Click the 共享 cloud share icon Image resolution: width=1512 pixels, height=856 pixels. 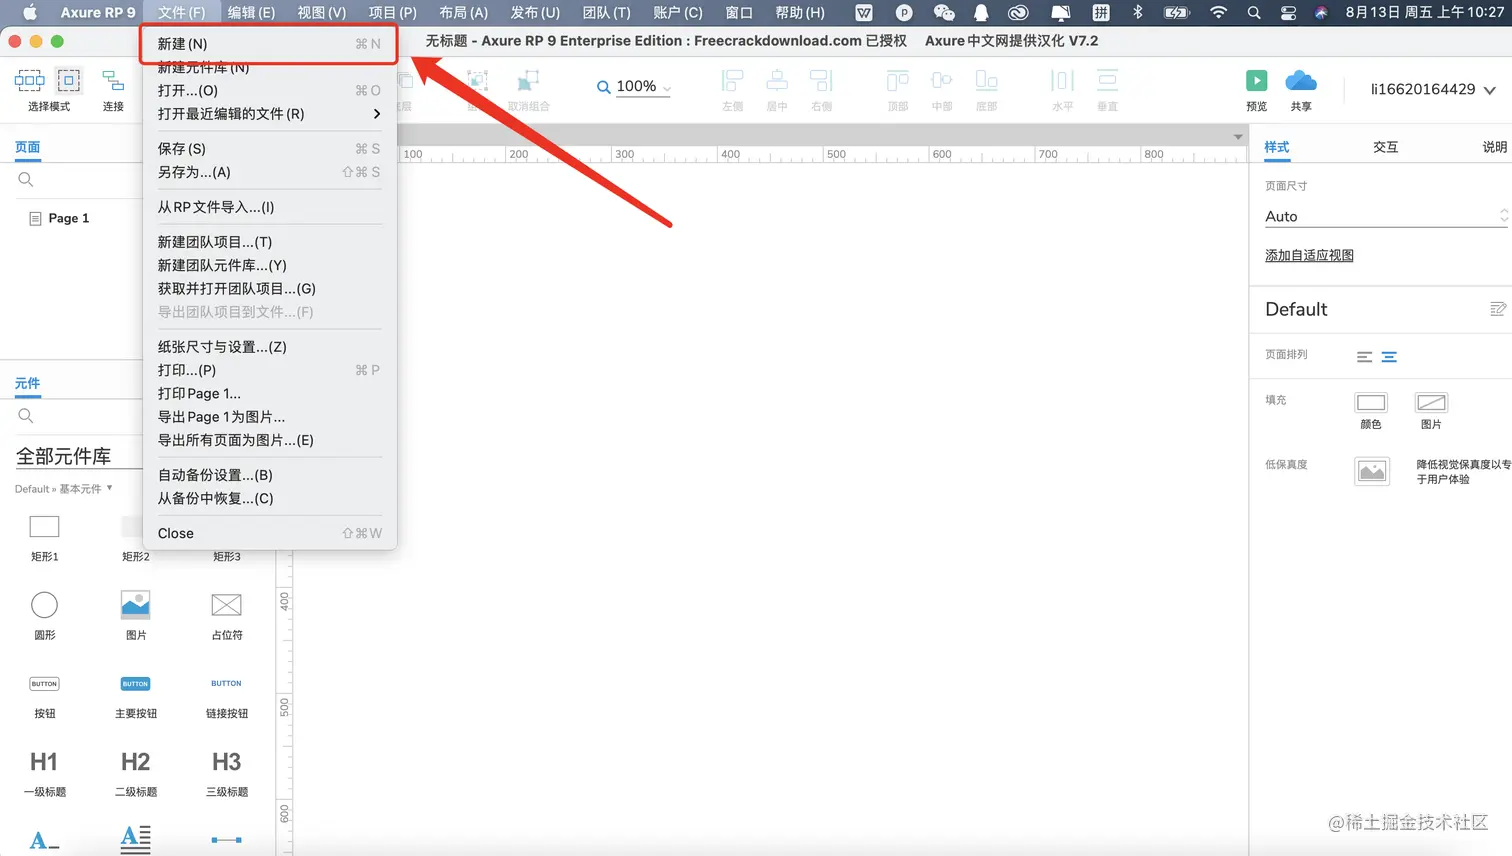click(x=1300, y=81)
